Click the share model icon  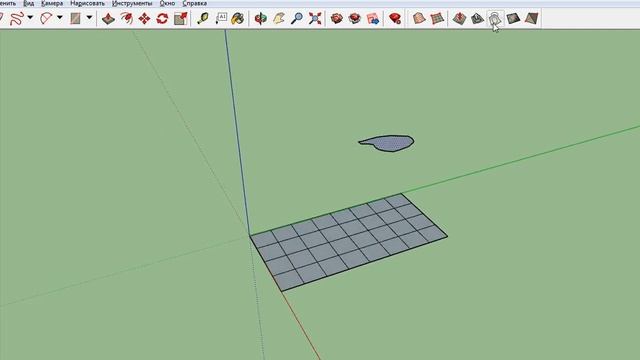coord(355,18)
